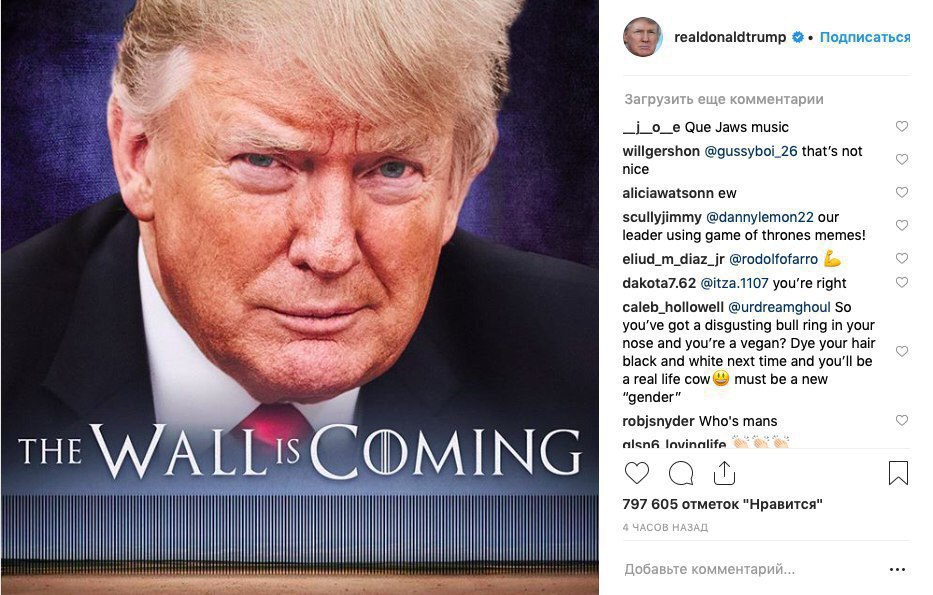Image resolution: width=933 pixels, height=595 pixels.
Task: View the 797 605 likes count
Action: 722,504
